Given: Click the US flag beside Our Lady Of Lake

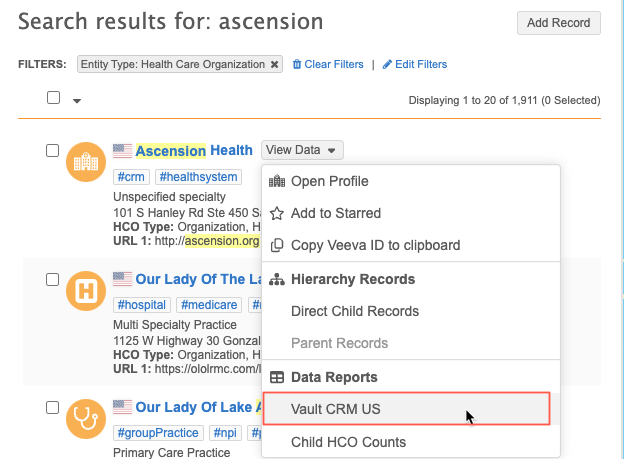Looking at the screenshot, I should point(122,407).
